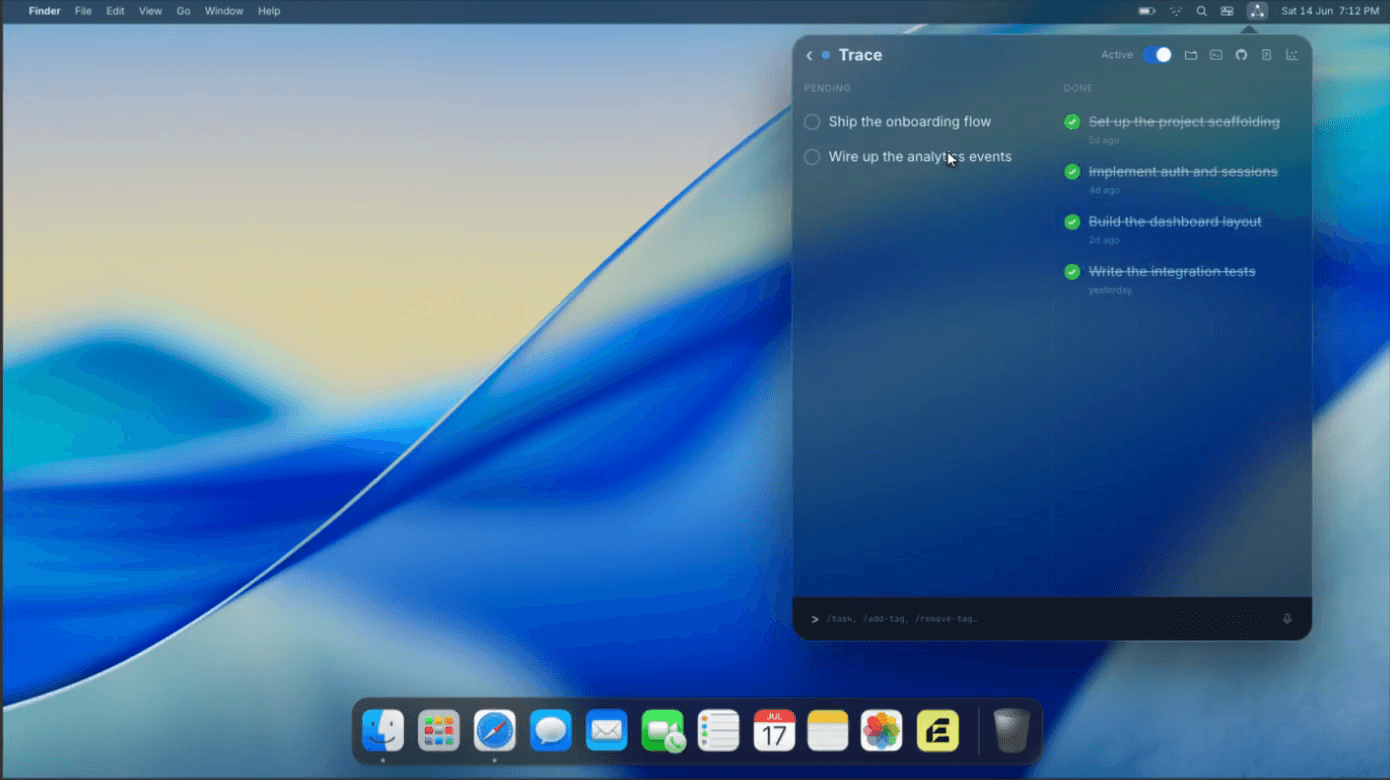Uncheck Build the dashboard layout task

[x=1072, y=222]
